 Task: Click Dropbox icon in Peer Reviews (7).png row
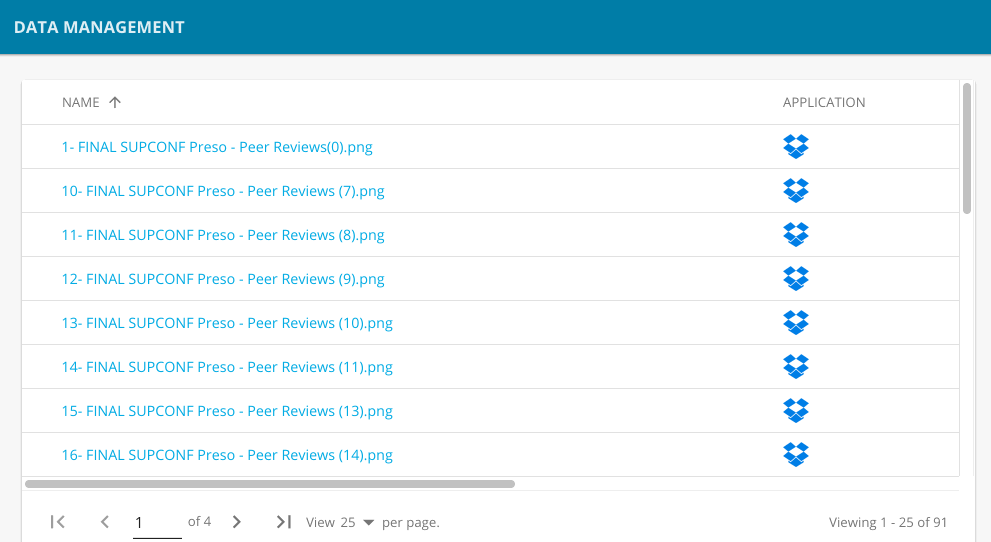(796, 191)
